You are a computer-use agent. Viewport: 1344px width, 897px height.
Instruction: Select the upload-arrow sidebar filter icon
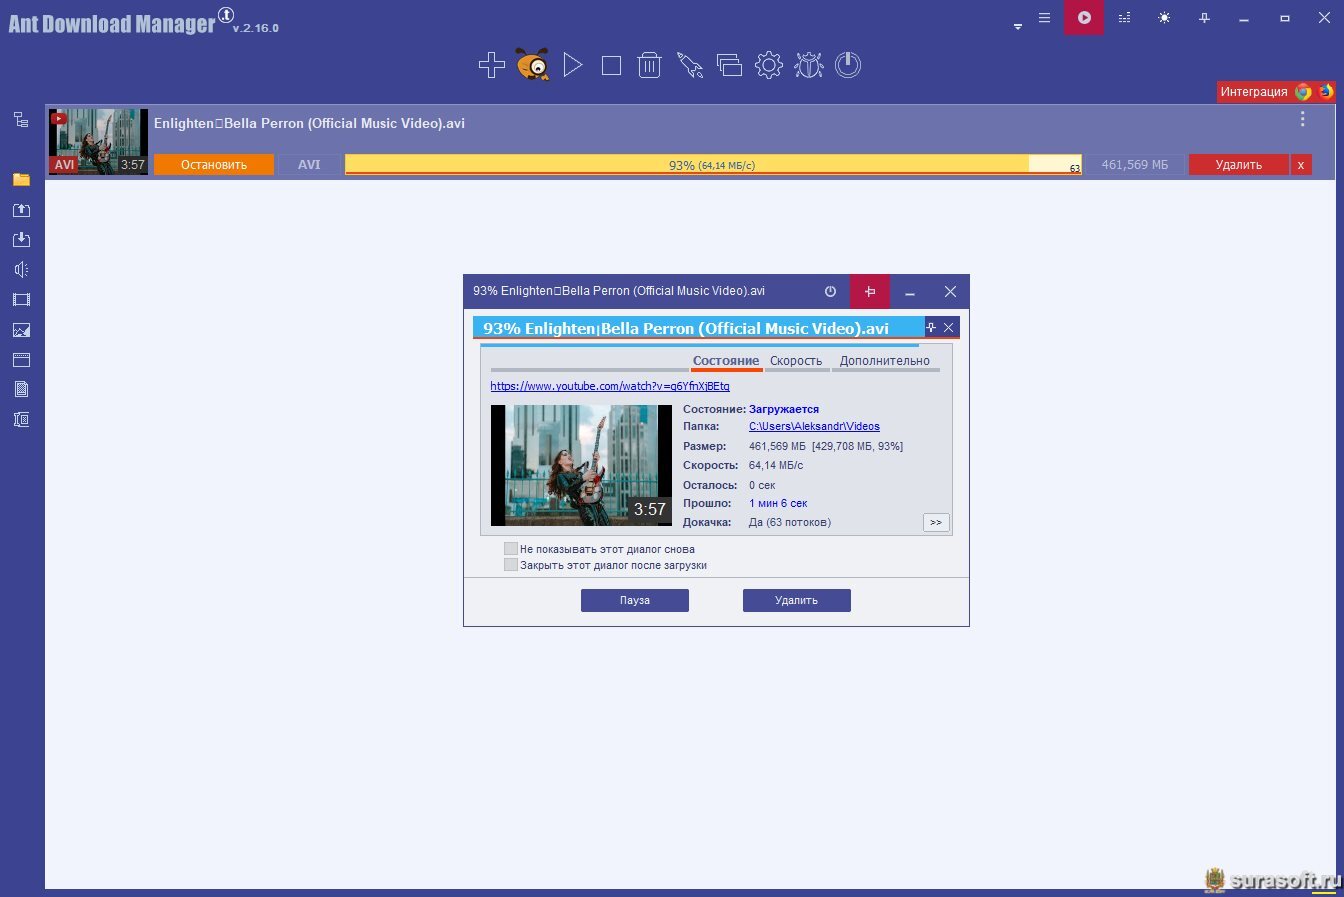tap(21, 210)
